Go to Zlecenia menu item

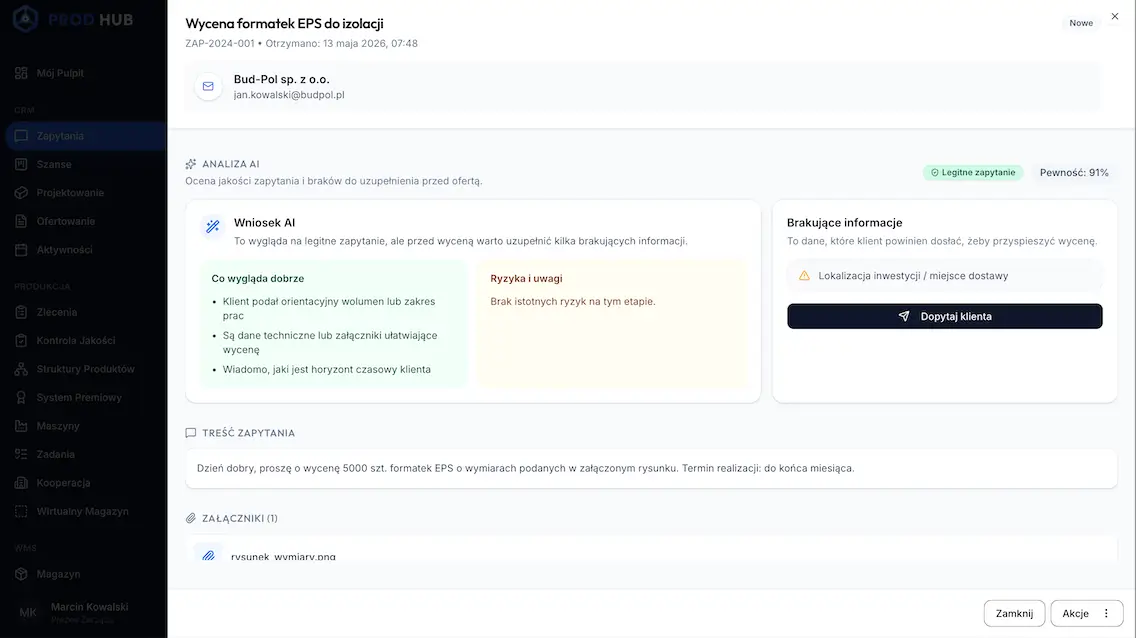click(57, 312)
